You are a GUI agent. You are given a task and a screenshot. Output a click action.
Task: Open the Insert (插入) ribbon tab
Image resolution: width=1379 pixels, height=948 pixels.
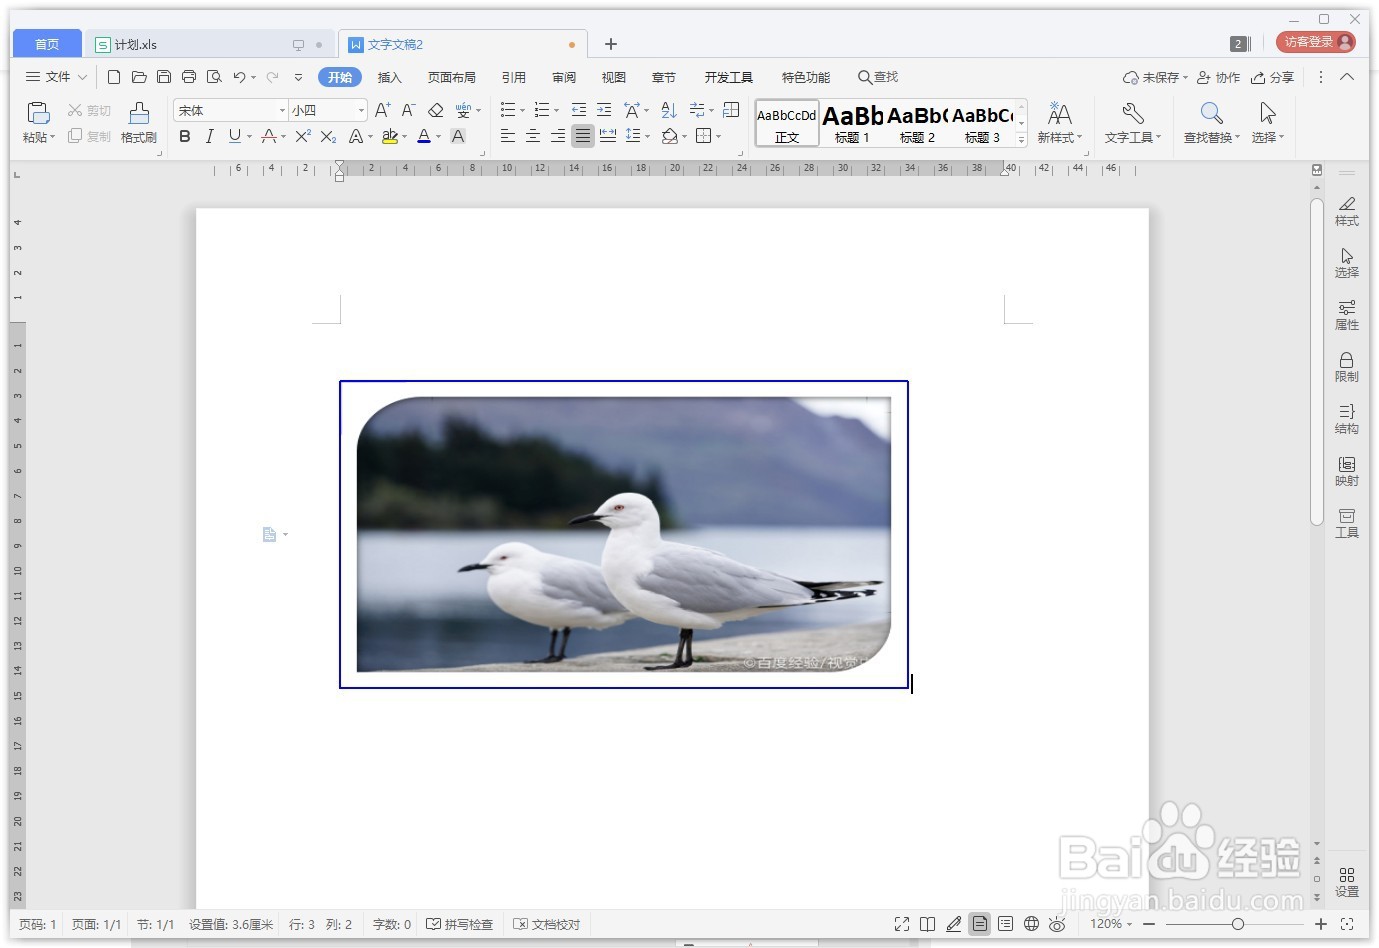[389, 77]
